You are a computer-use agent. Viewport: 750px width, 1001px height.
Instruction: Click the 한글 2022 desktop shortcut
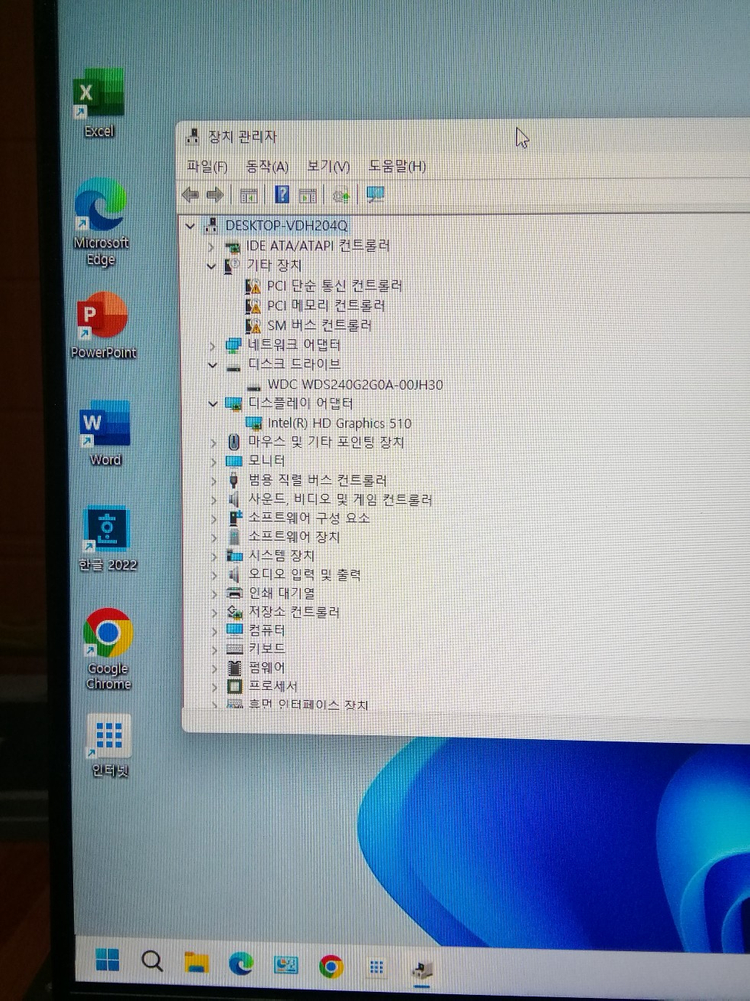(107, 539)
